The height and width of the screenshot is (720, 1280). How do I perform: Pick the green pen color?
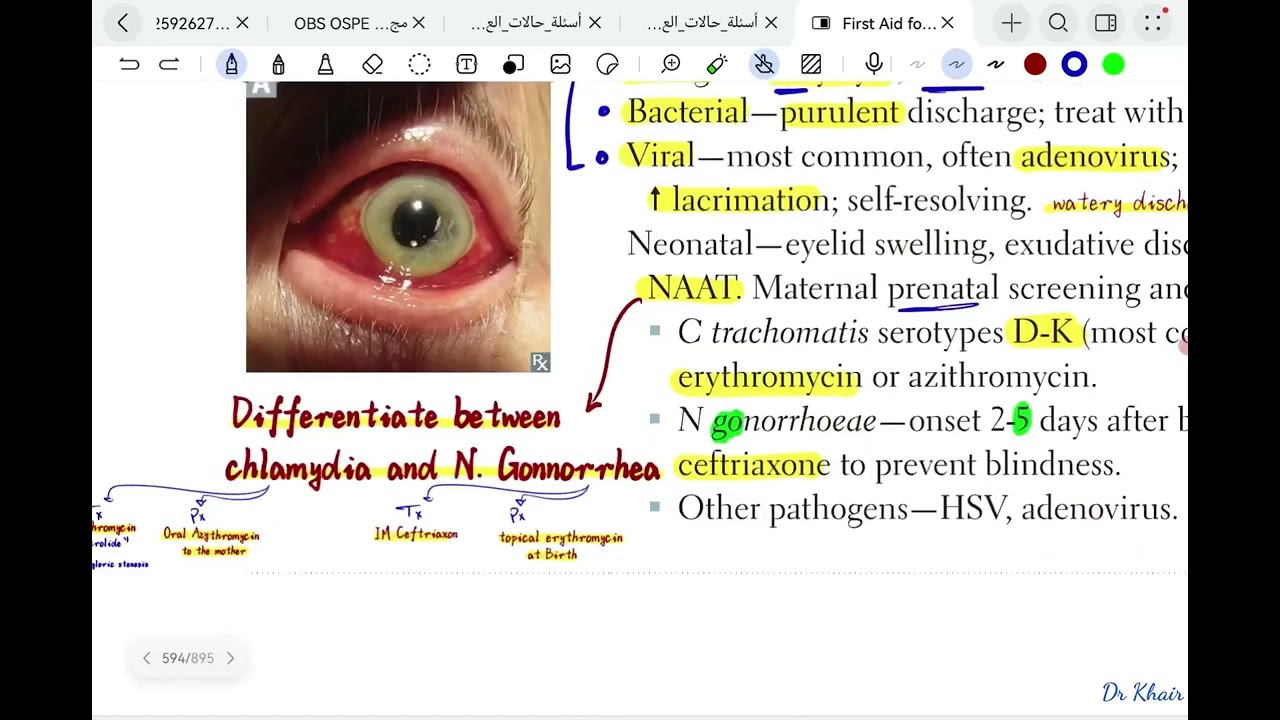[1113, 65]
